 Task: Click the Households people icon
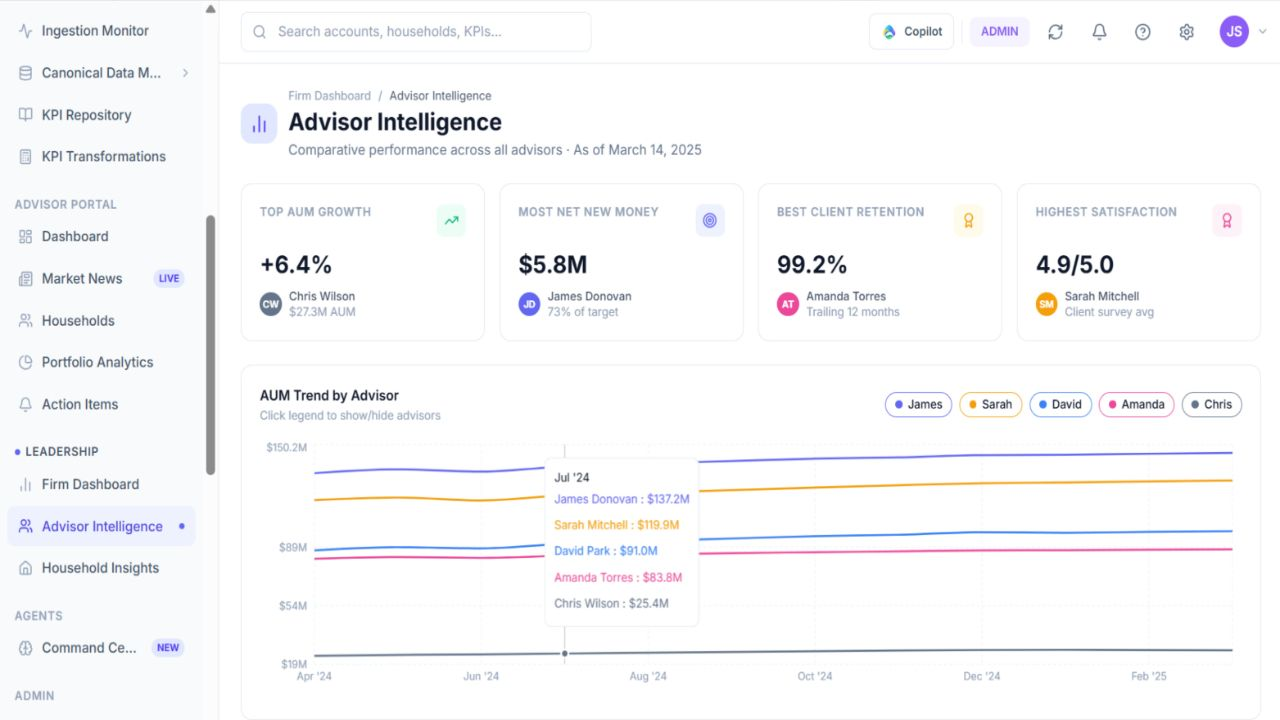26,321
